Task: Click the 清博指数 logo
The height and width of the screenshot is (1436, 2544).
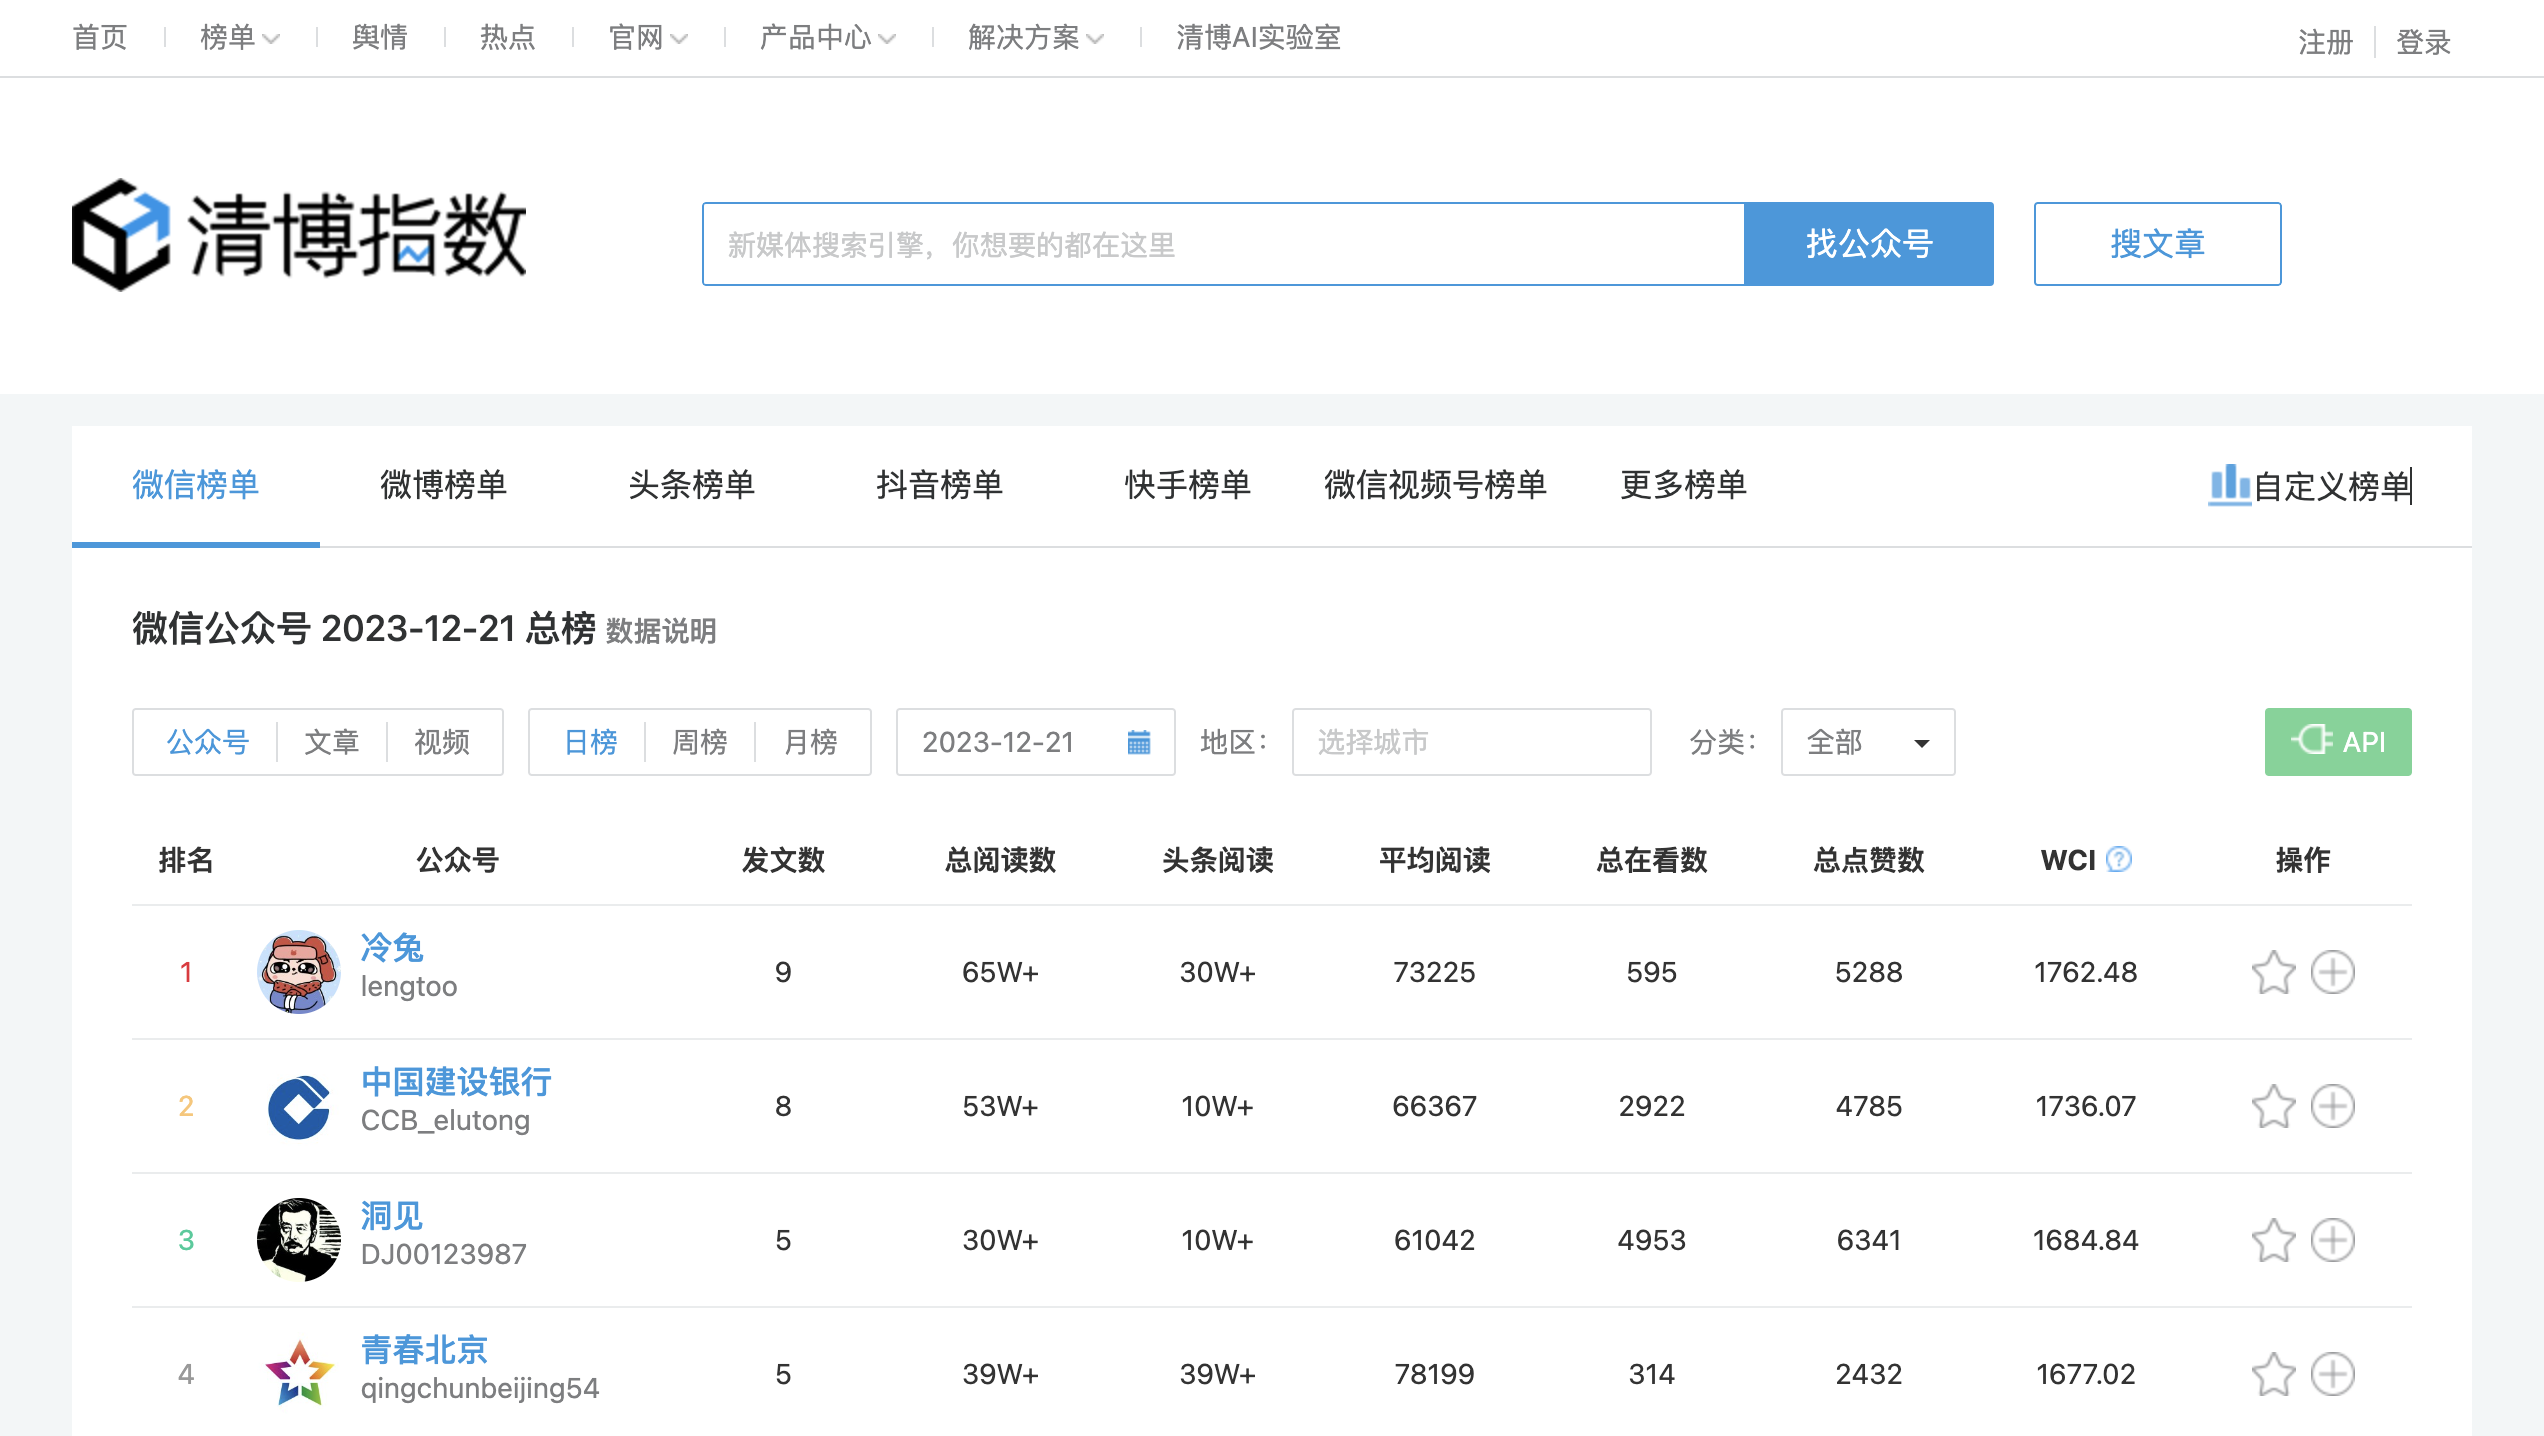Action: pyautogui.click(x=299, y=236)
